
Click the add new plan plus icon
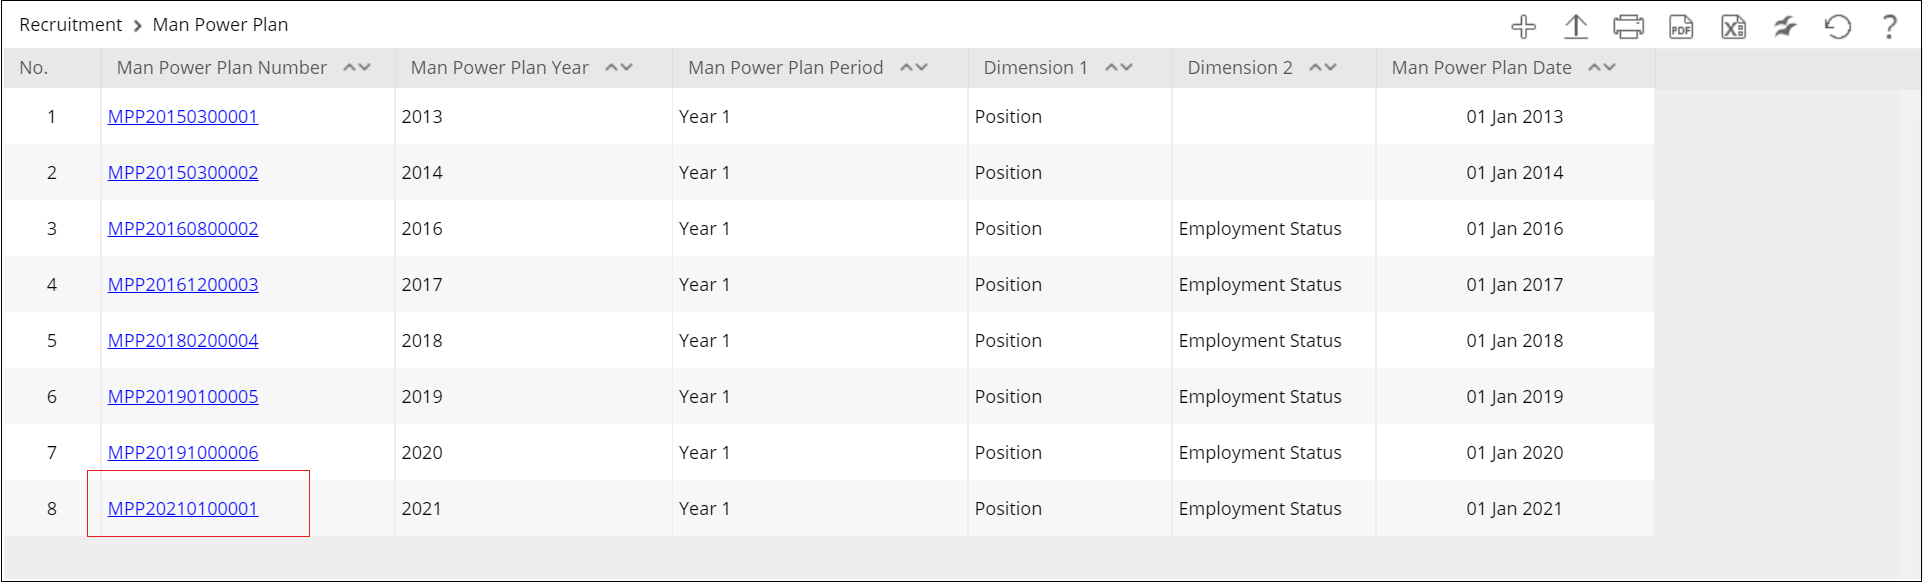point(1523,27)
